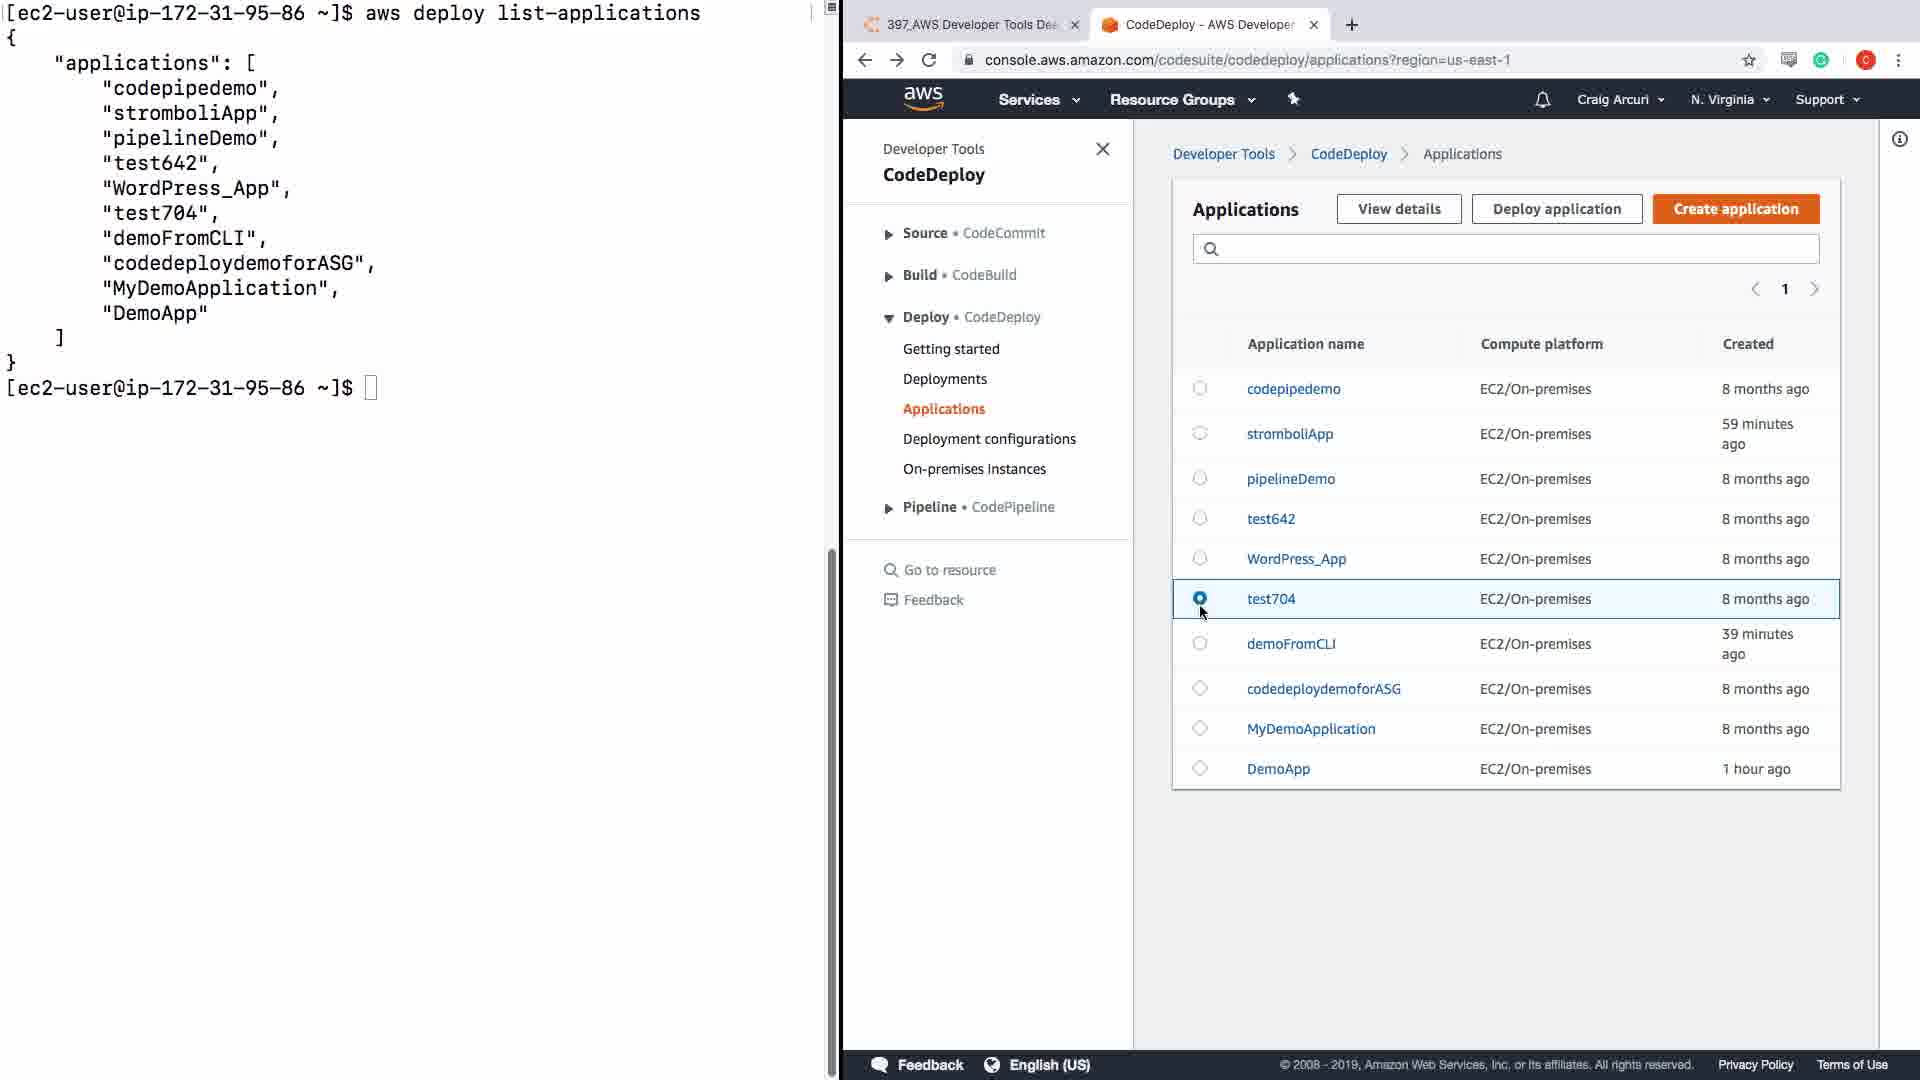Close the Developer Tools side panel

pos(1102,149)
